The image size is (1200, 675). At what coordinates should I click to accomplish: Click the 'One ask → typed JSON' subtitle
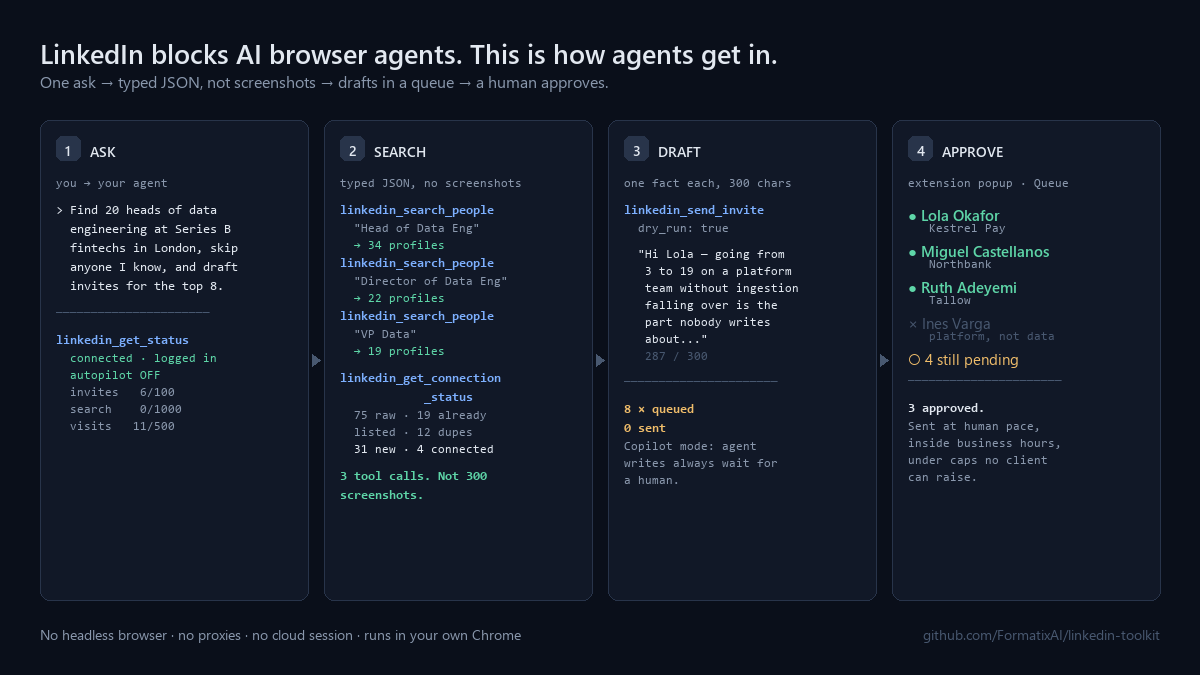[324, 83]
